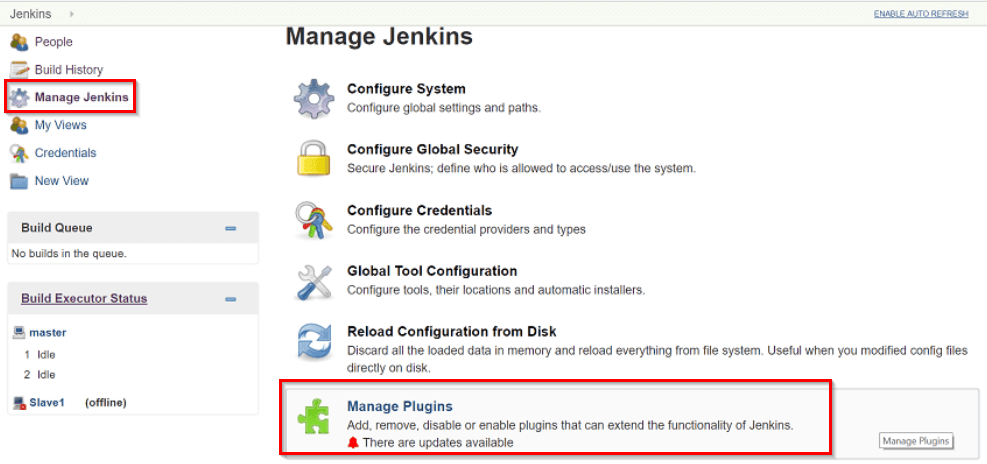Click 'Configure tools, their locations' description
The image size is (987, 464).
[496, 290]
